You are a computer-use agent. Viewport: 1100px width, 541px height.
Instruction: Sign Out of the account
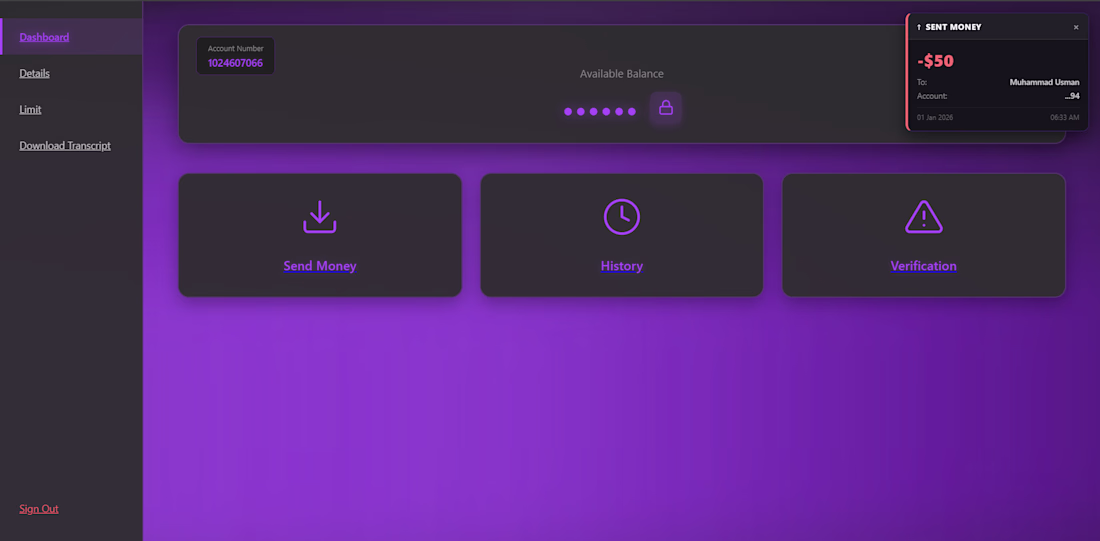click(x=39, y=509)
